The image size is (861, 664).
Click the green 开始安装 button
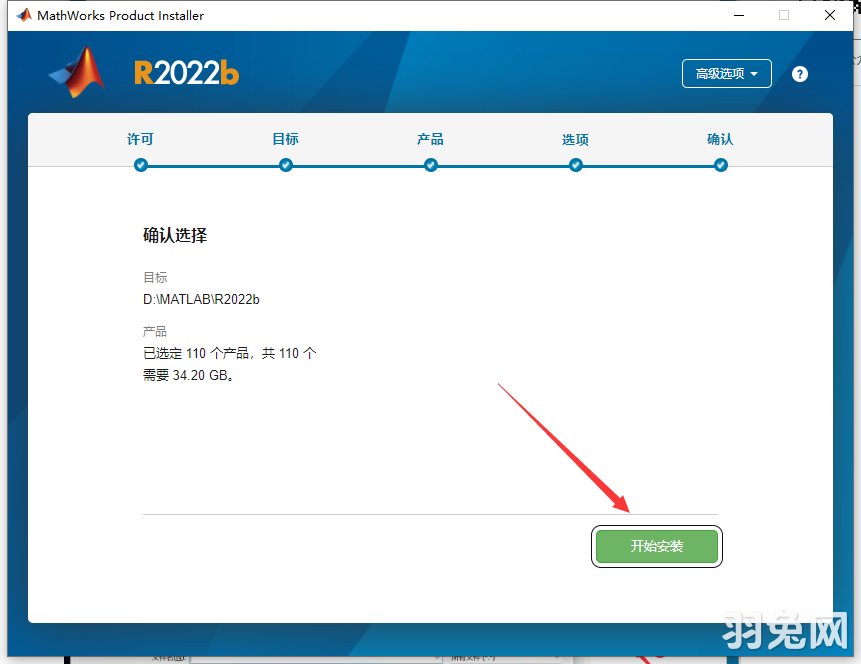[657, 546]
